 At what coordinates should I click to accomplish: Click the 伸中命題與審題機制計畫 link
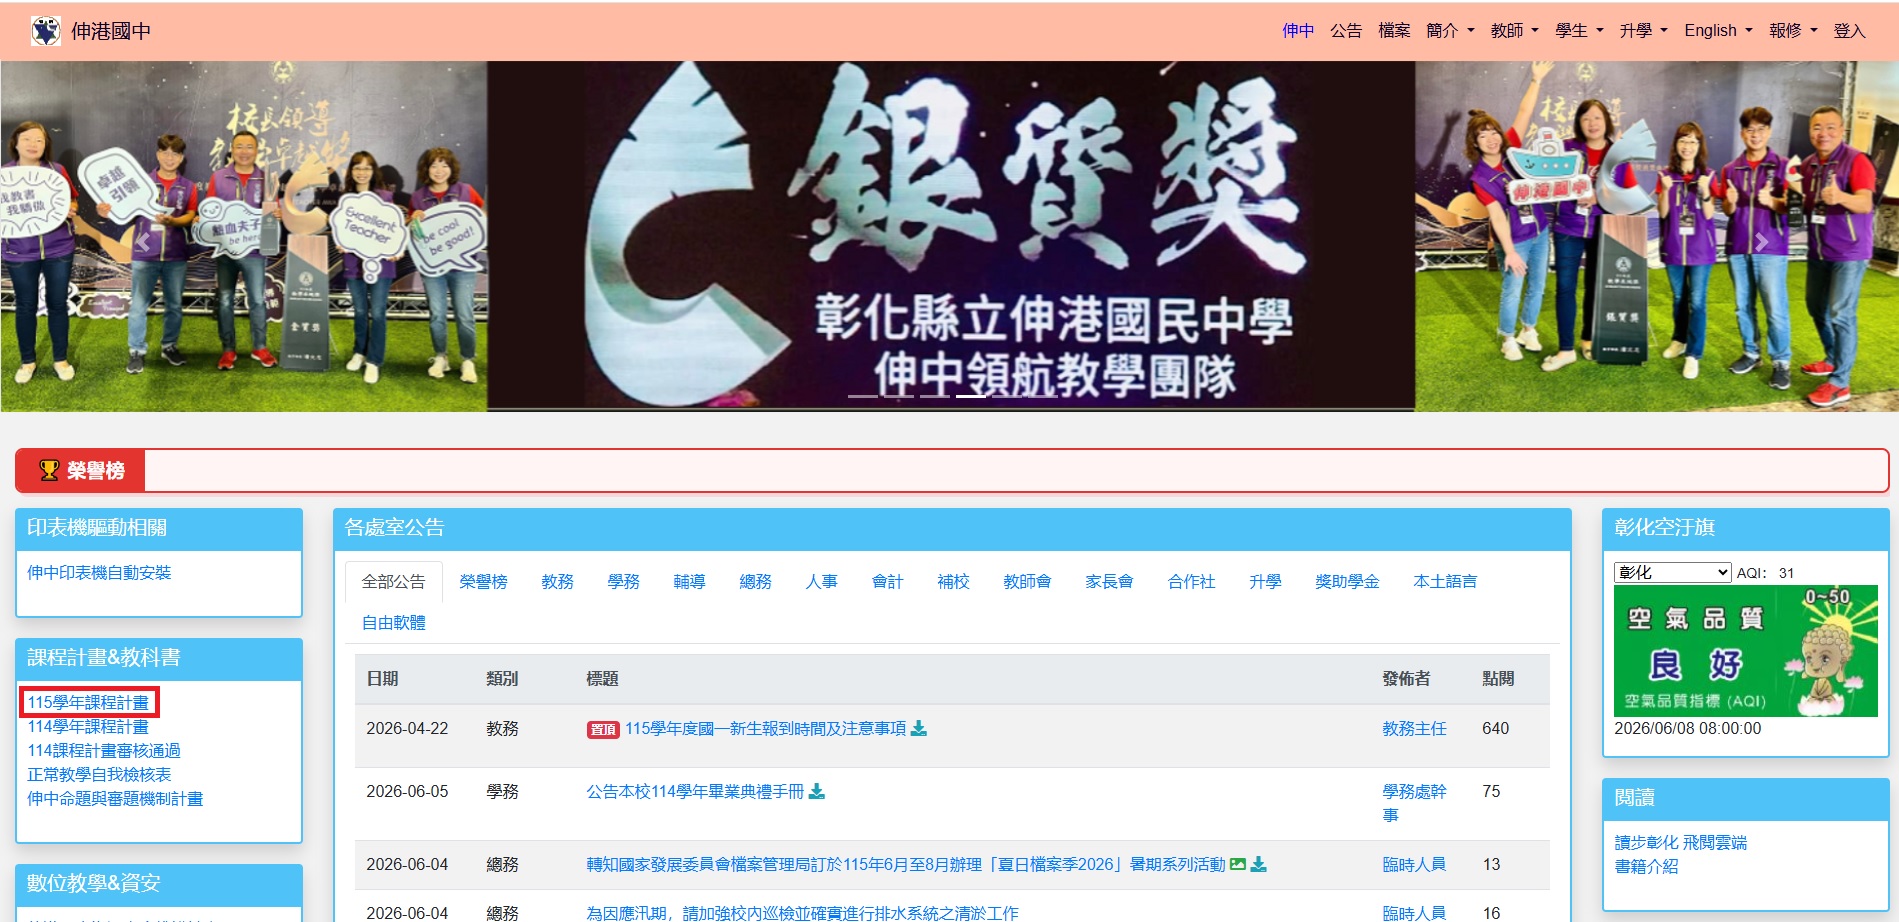(x=115, y=799)
